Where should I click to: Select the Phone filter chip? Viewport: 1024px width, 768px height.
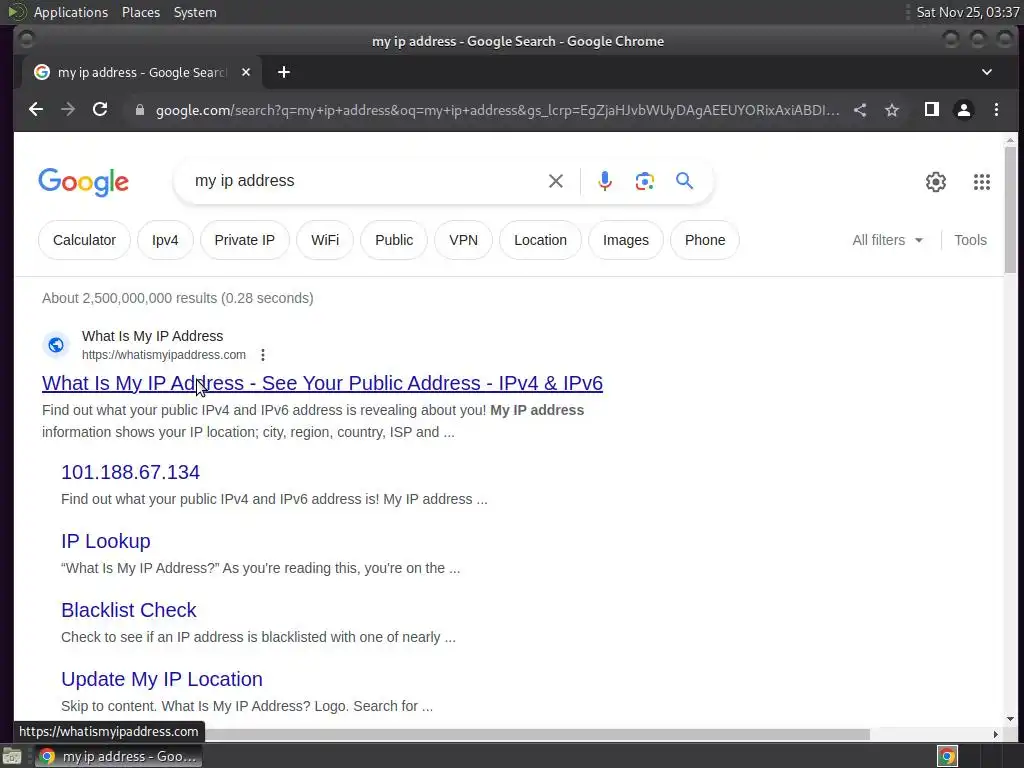tap(705, 240)
